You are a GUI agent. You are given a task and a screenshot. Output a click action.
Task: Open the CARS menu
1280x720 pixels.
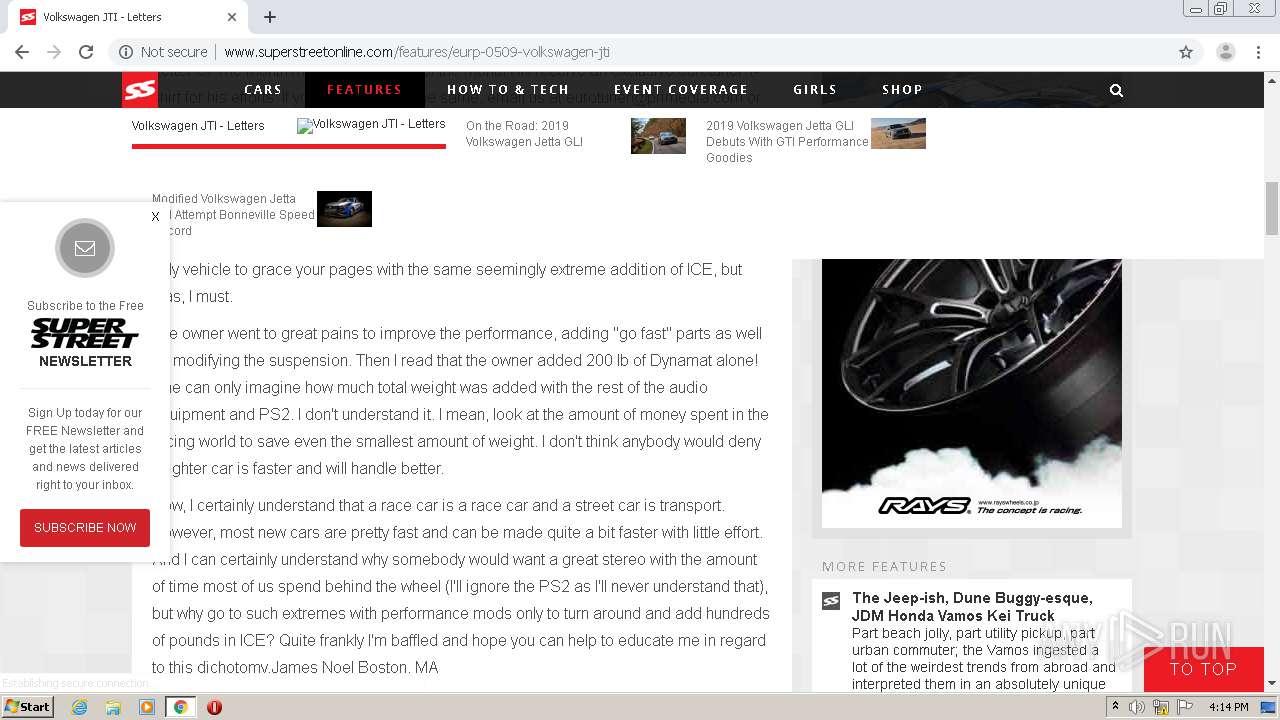pyautogui.click(x=263, y=90)
